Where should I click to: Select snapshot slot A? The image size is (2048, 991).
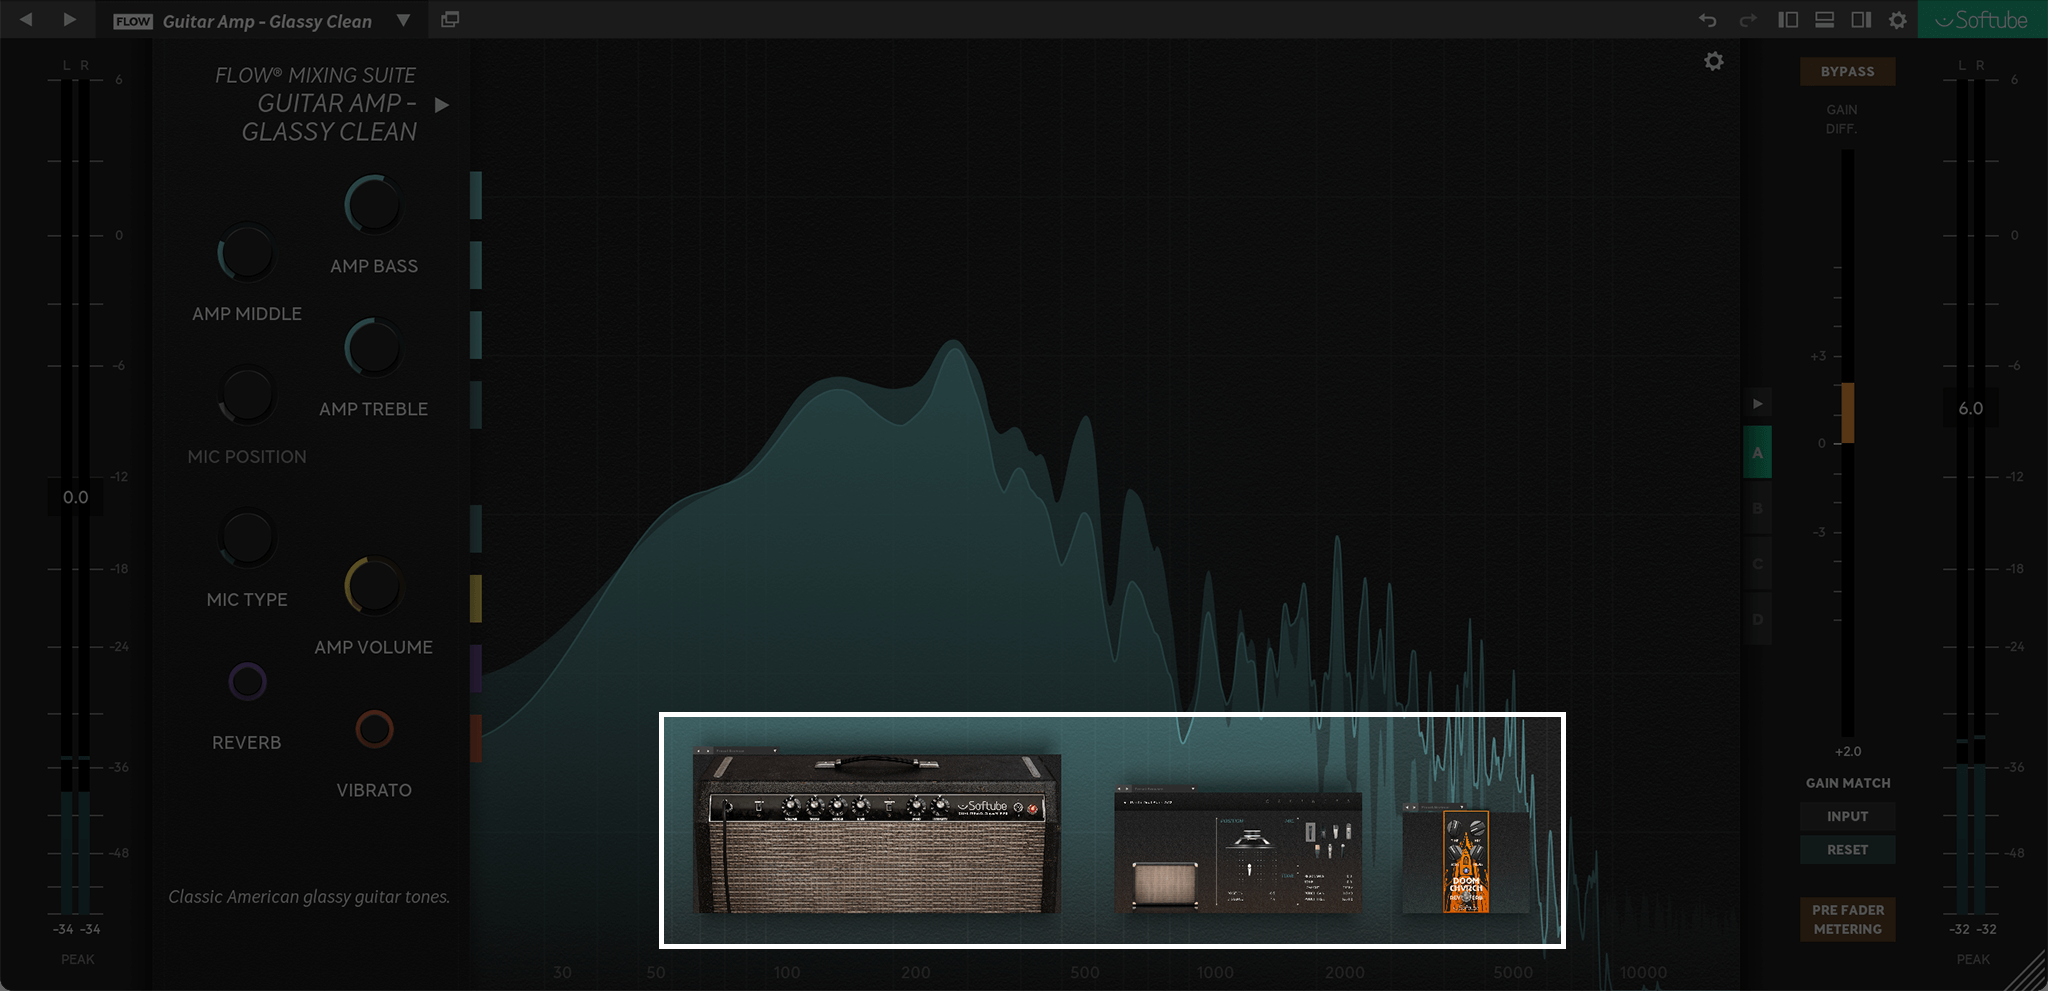pos(1757,453)
